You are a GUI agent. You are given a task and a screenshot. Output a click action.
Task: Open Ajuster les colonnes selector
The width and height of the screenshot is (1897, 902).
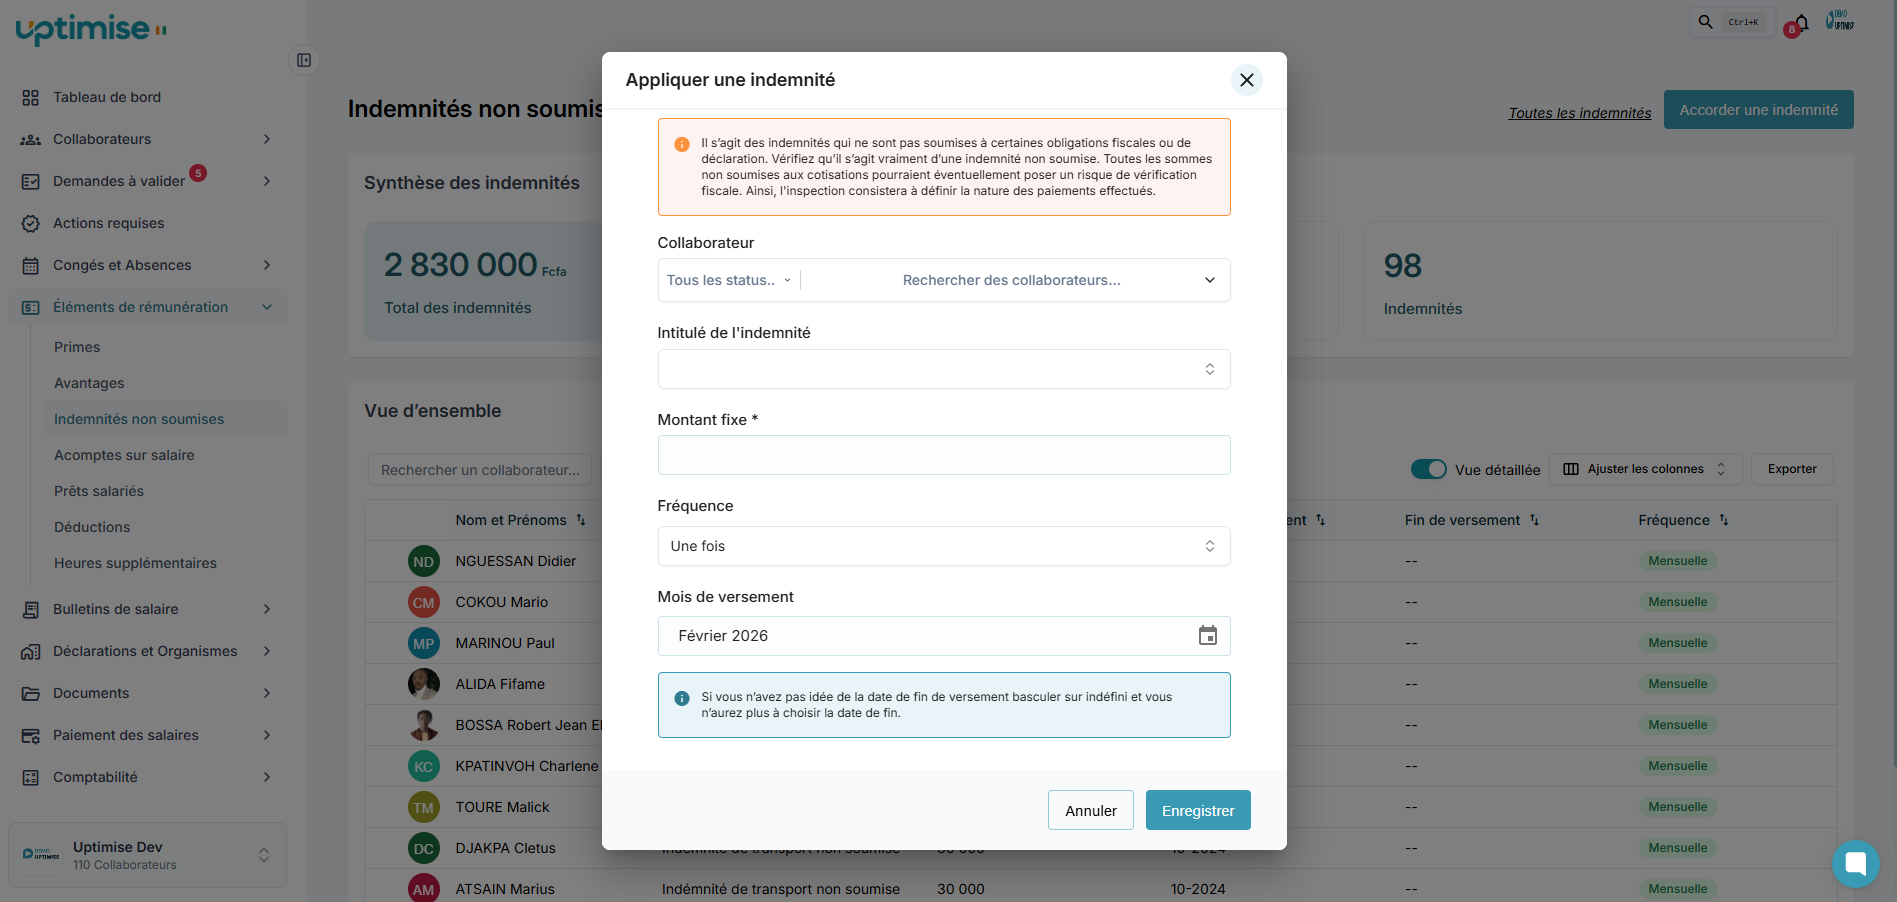tap(1644, 469)
